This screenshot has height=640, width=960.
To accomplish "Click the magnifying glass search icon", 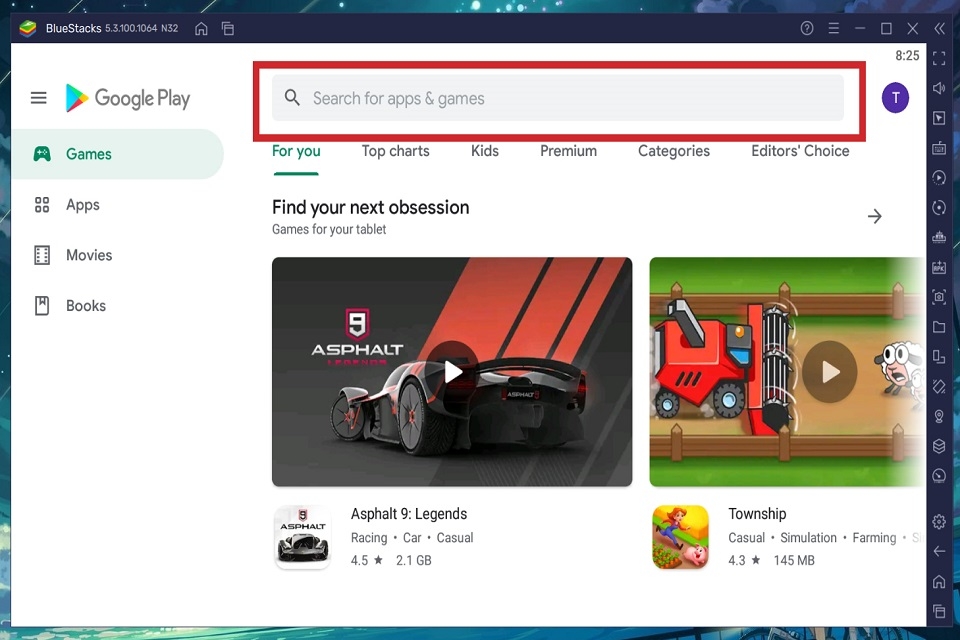I will click(292, 97).
